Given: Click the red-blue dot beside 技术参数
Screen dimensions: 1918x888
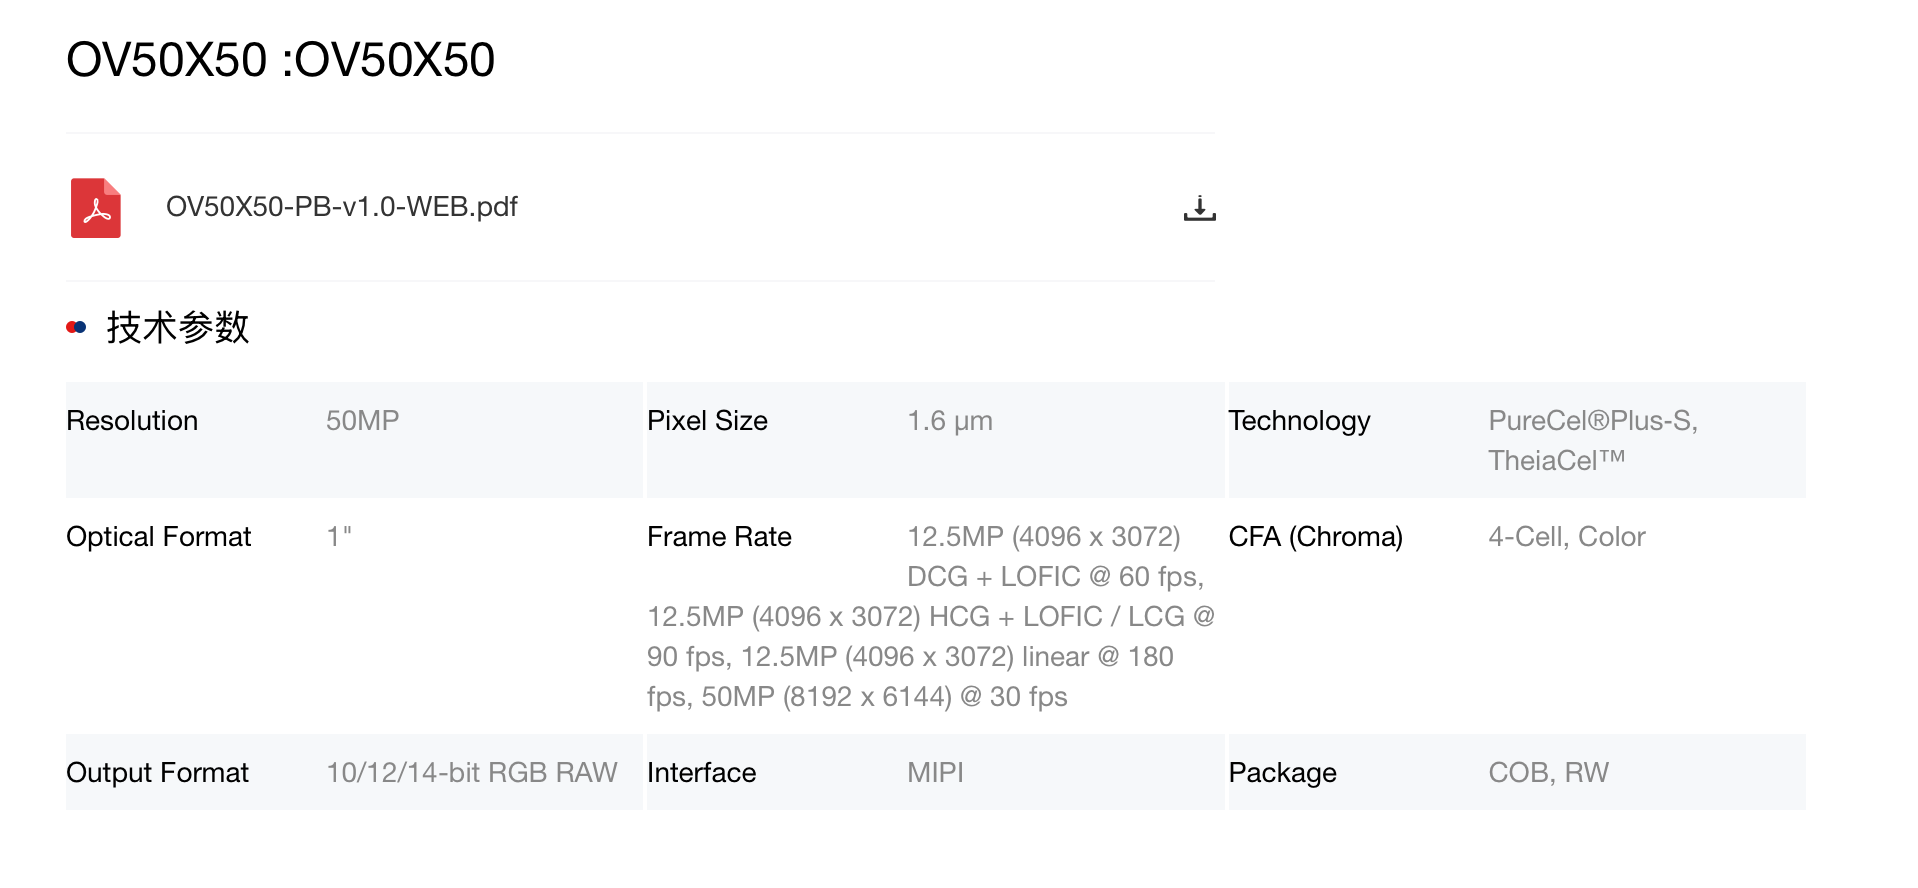Looking at the screenshot, I should click(76, 327).
